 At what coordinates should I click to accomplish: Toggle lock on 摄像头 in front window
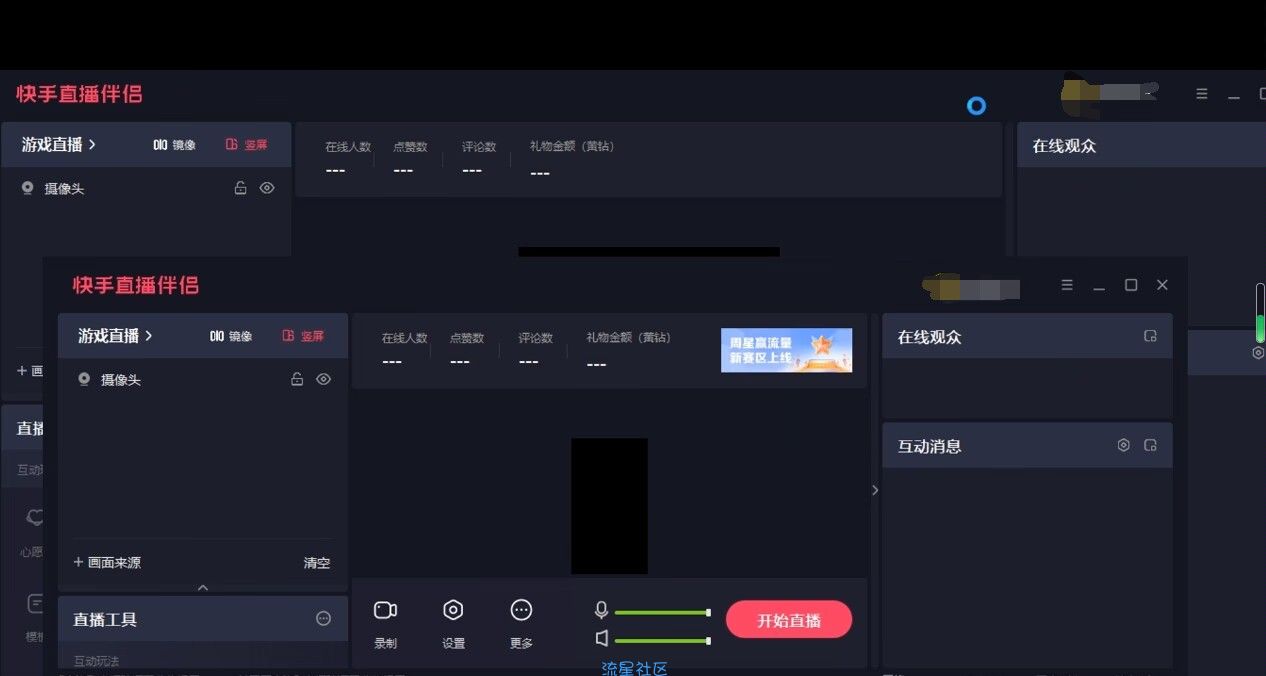(297, 379)
